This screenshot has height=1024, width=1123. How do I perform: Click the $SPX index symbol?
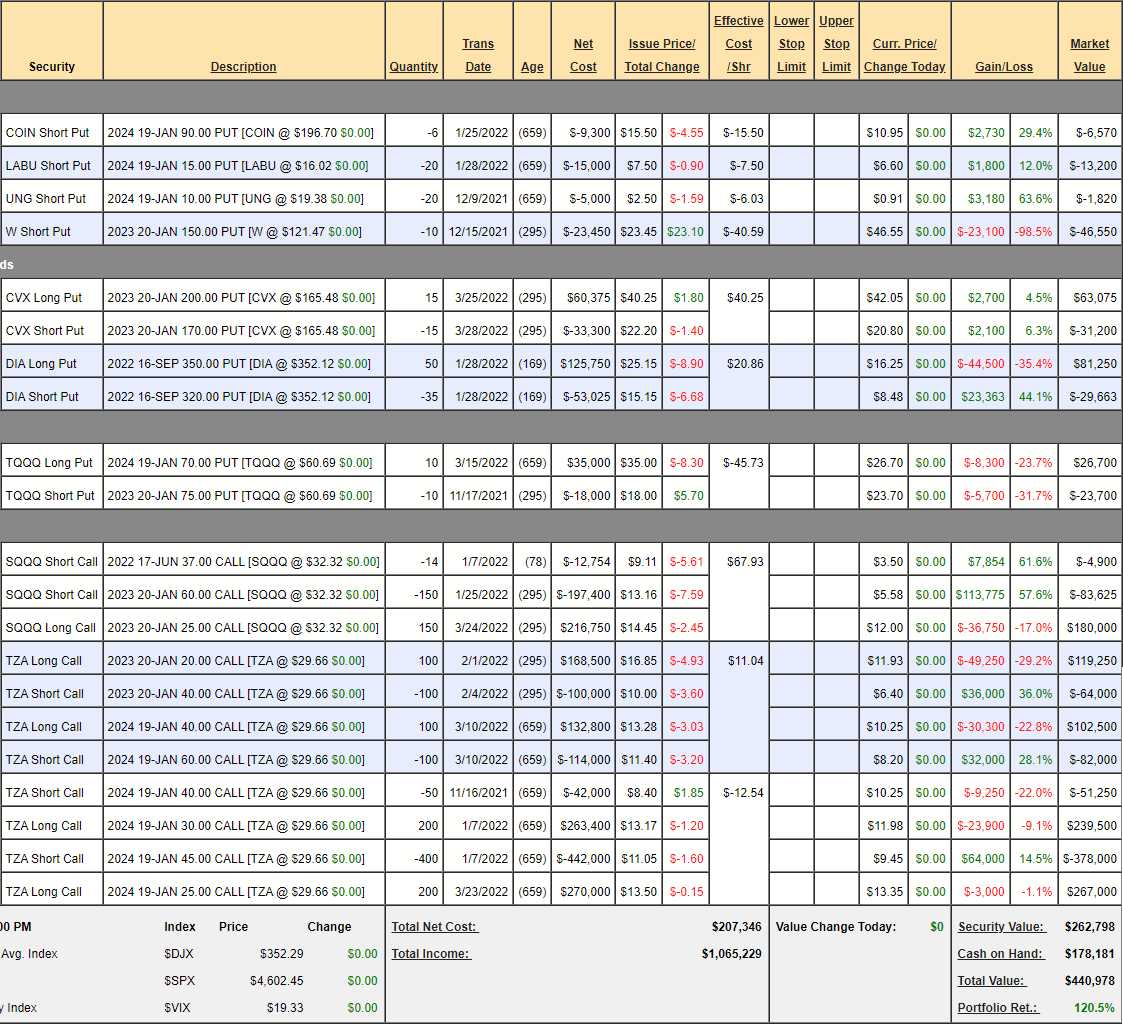179,981
